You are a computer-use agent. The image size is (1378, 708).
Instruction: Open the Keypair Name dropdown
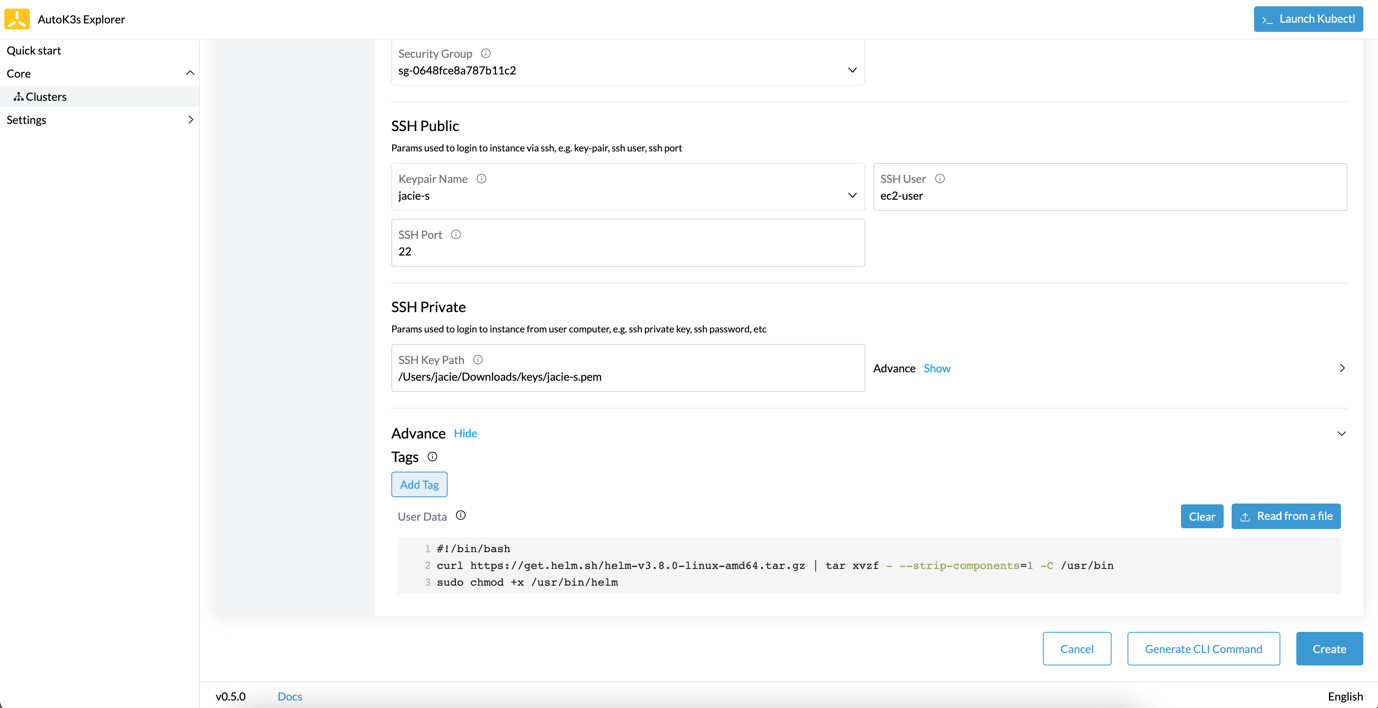coord(852,195)
